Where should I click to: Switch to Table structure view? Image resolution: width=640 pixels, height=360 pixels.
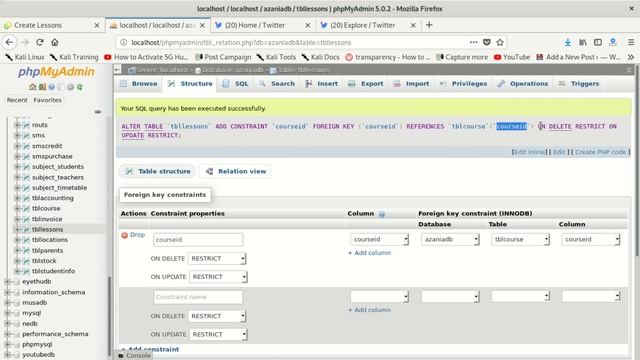click(x=158, y=171)
